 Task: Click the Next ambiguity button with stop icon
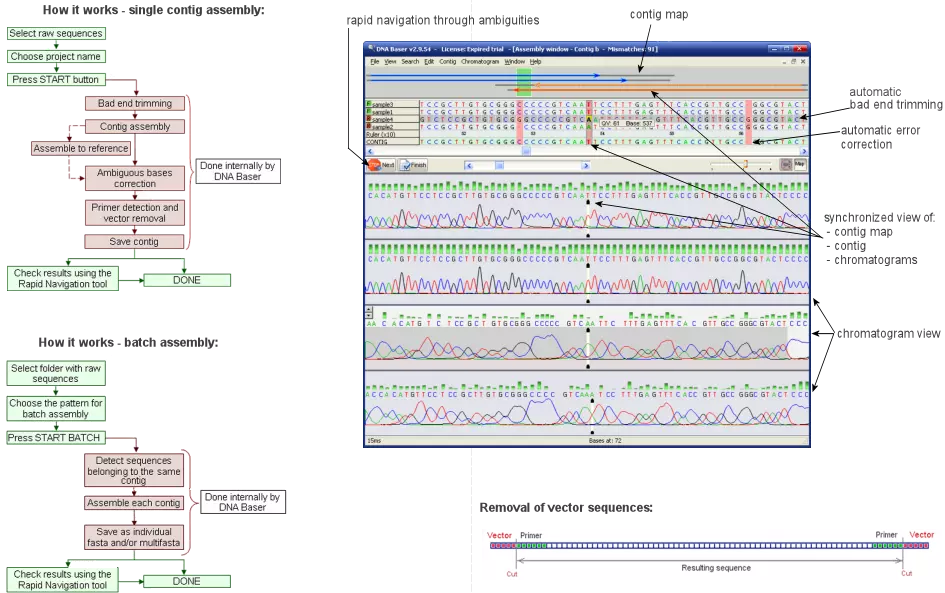[381, 165]
